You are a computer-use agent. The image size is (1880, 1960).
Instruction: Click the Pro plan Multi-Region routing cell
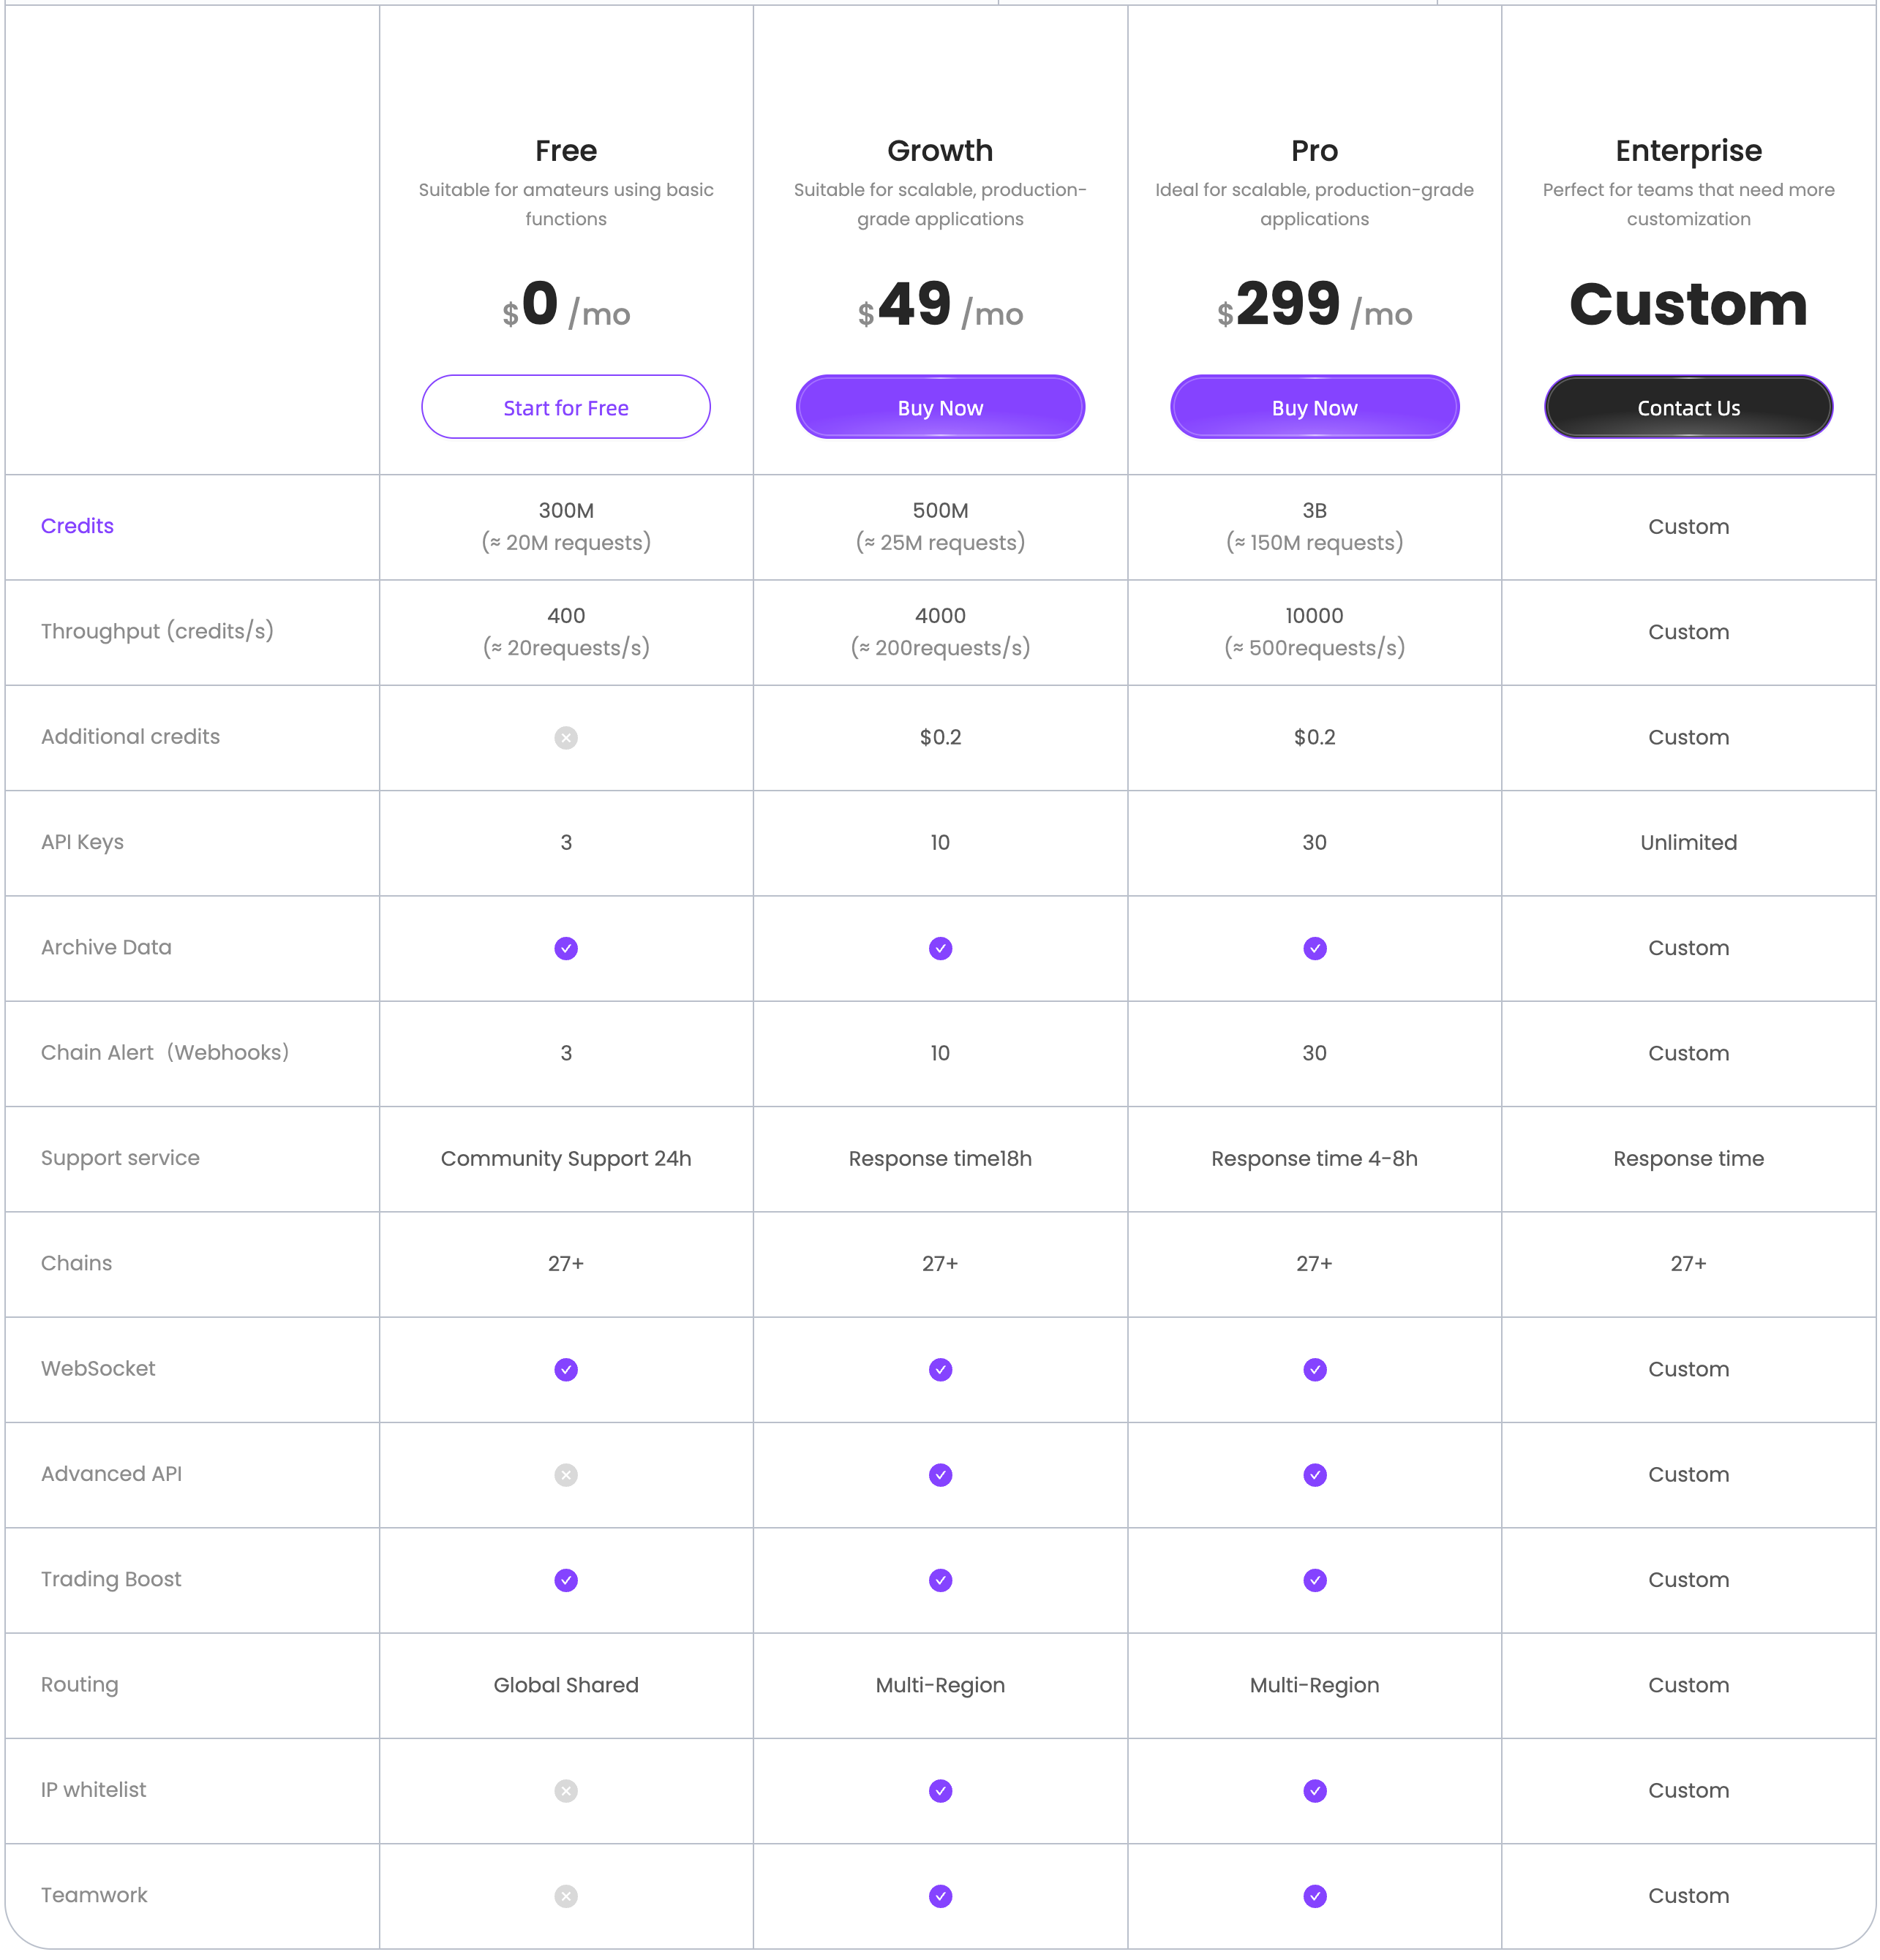coord(1314,1685)
